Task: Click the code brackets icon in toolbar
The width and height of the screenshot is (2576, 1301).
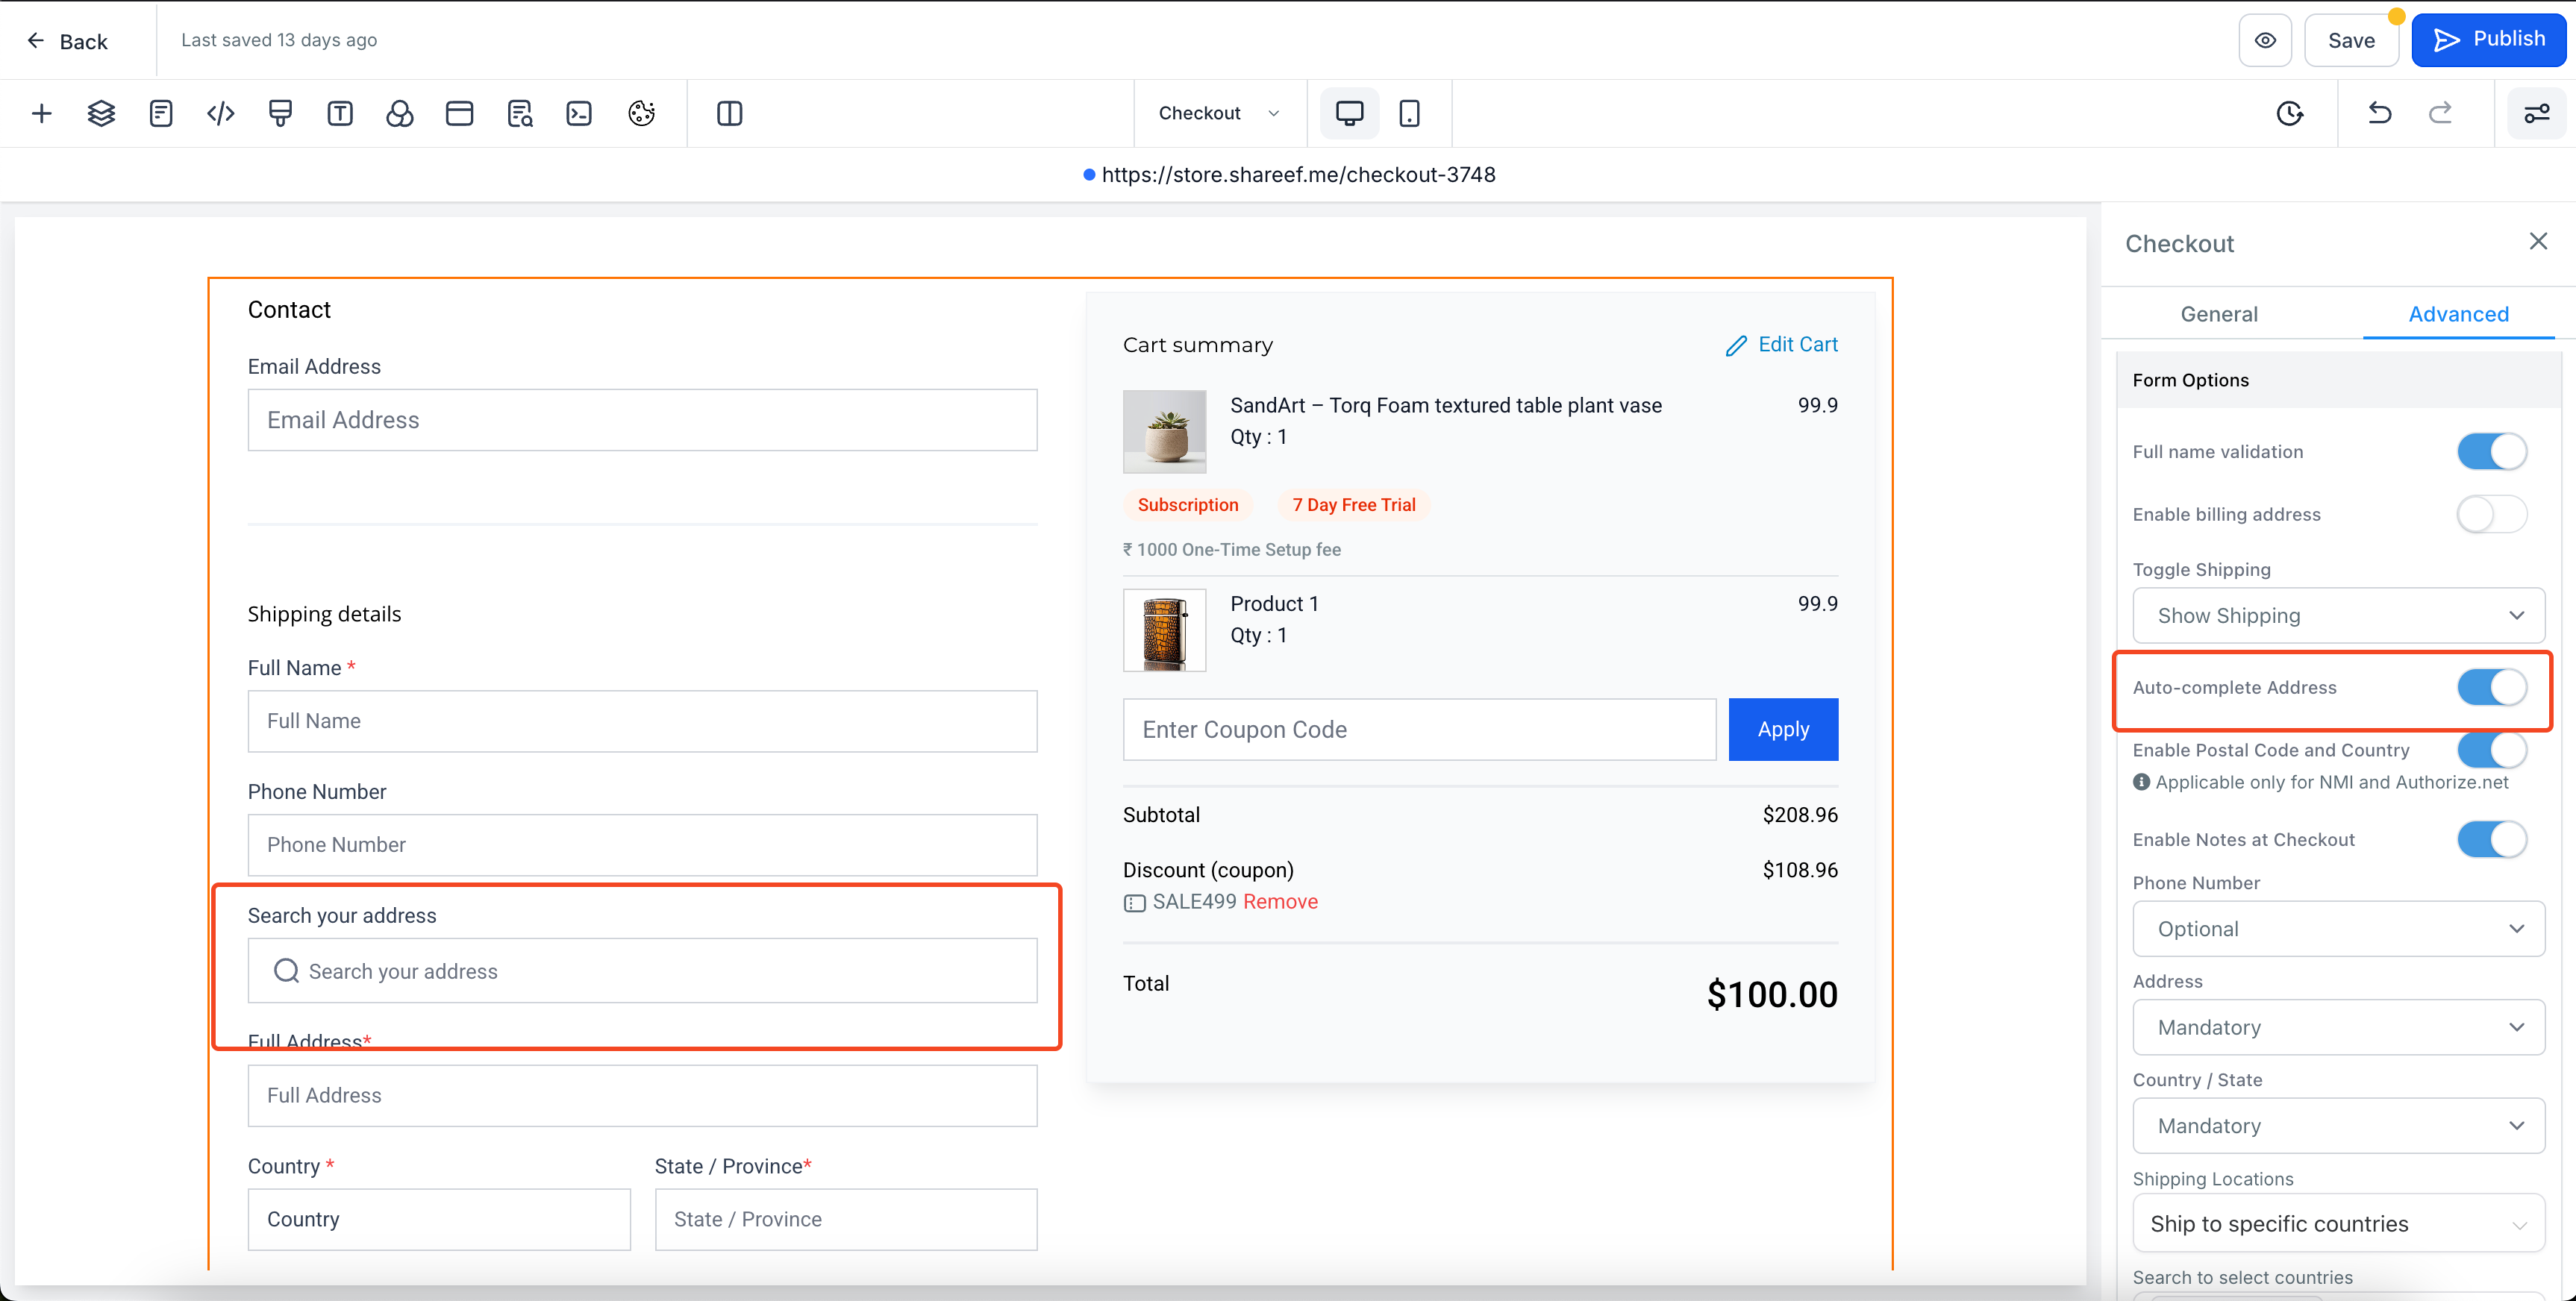Action: pos(220,114)
